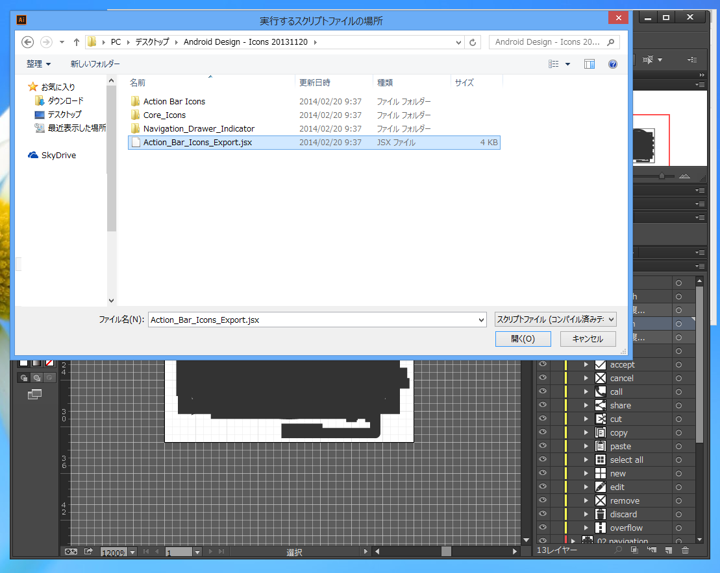Screen dimensions: 720x573
Task: Select お気に入り favorites in navigation pane
Action: [x=51, y=87]
